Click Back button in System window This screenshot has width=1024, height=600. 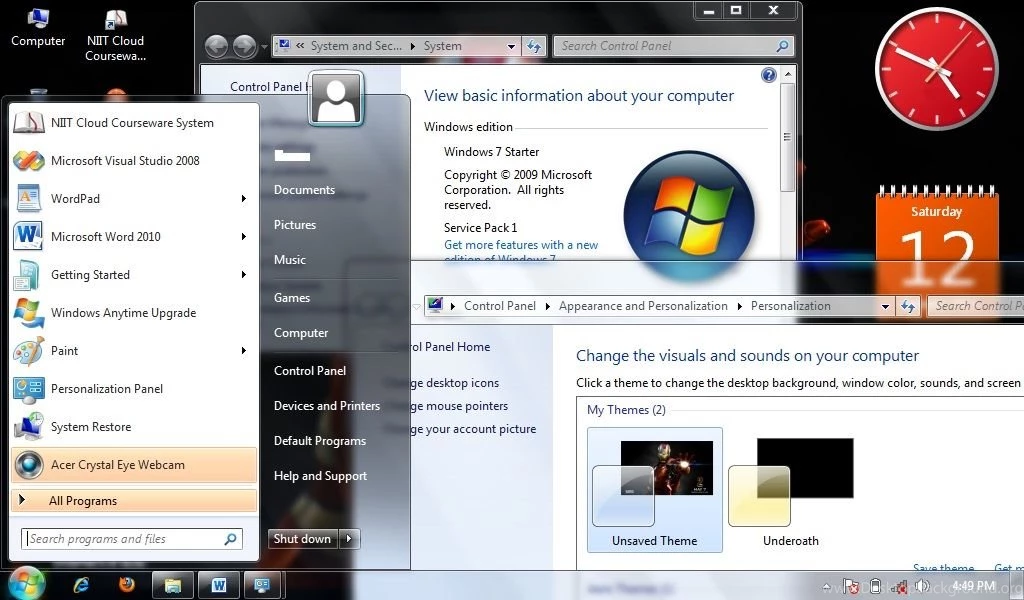216,46
